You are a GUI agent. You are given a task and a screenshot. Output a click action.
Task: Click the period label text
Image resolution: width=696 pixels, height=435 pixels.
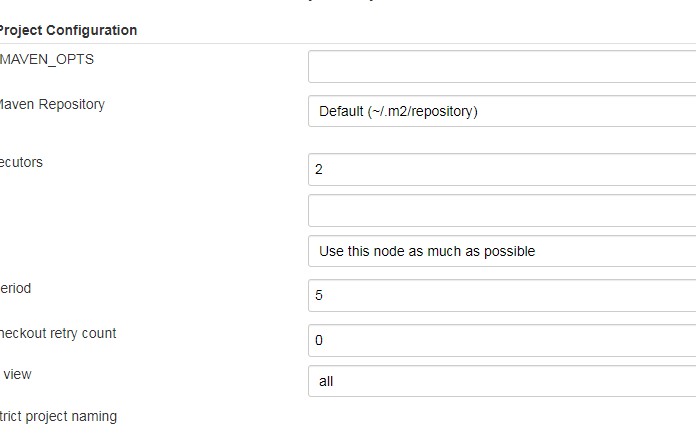[x=15, y=288]
